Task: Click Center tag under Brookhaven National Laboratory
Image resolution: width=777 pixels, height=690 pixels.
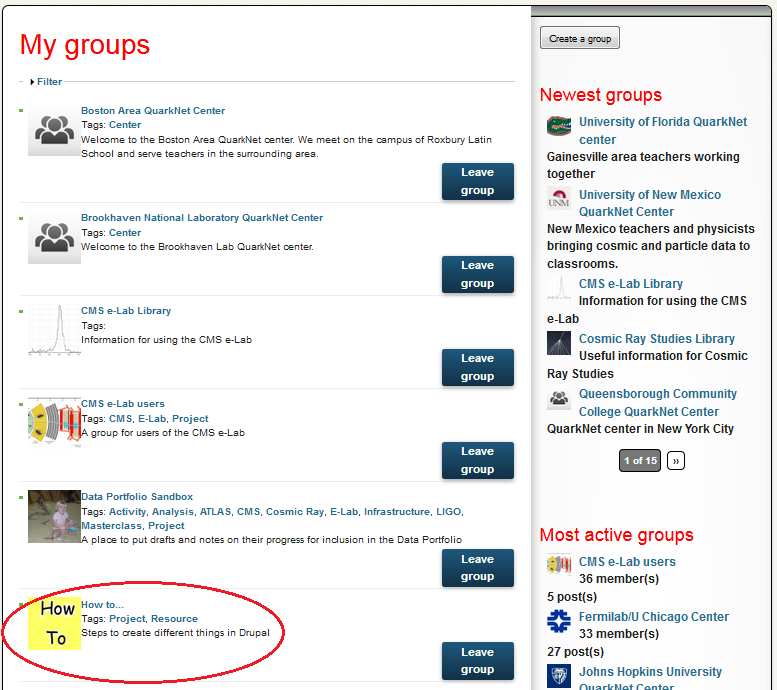Action: (125, 232)
